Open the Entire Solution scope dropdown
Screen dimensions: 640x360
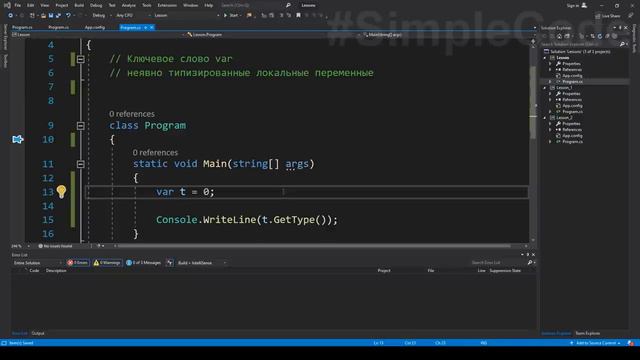click(37, 263)
